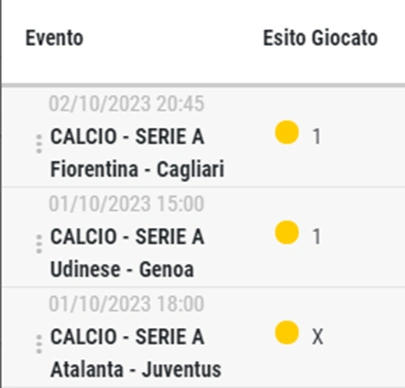Screen dimensions: 405x388
Task: Open the Udinese - Genoa match
Action: click(x=122, y=269)
